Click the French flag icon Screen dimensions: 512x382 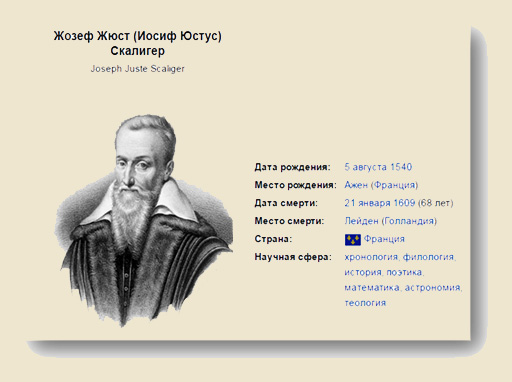point(353,239)
